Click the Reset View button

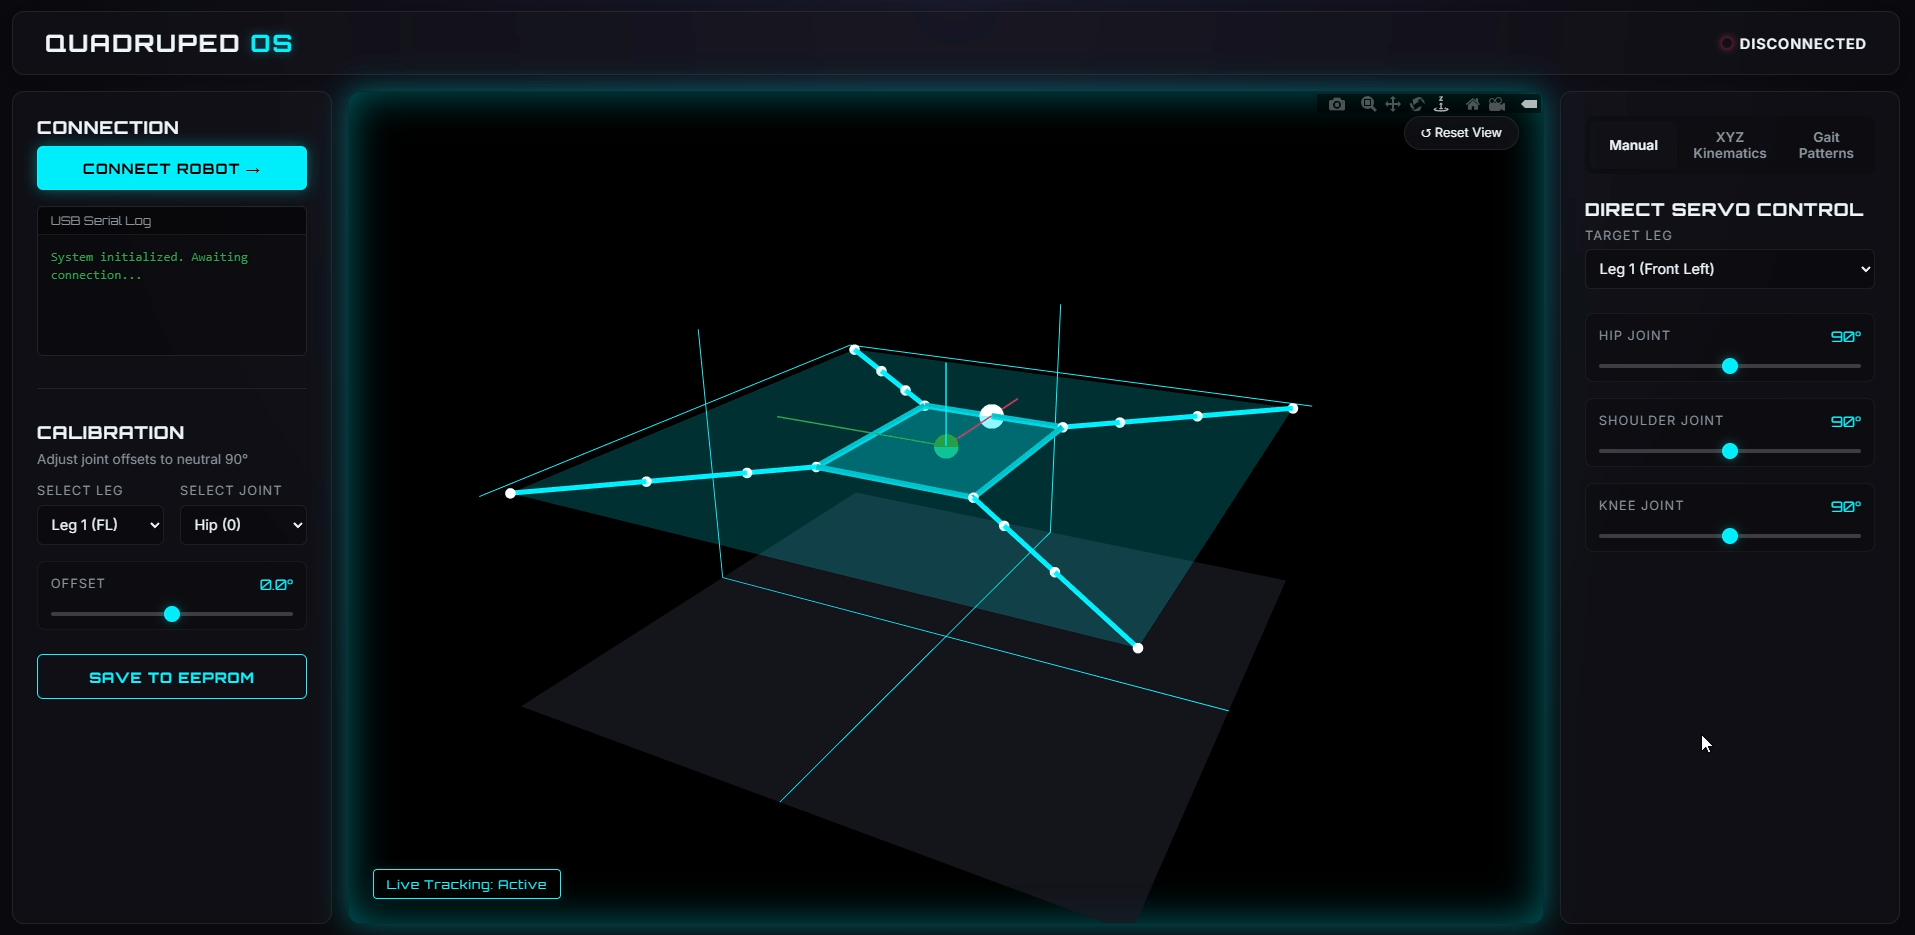tap(1461, 133)
